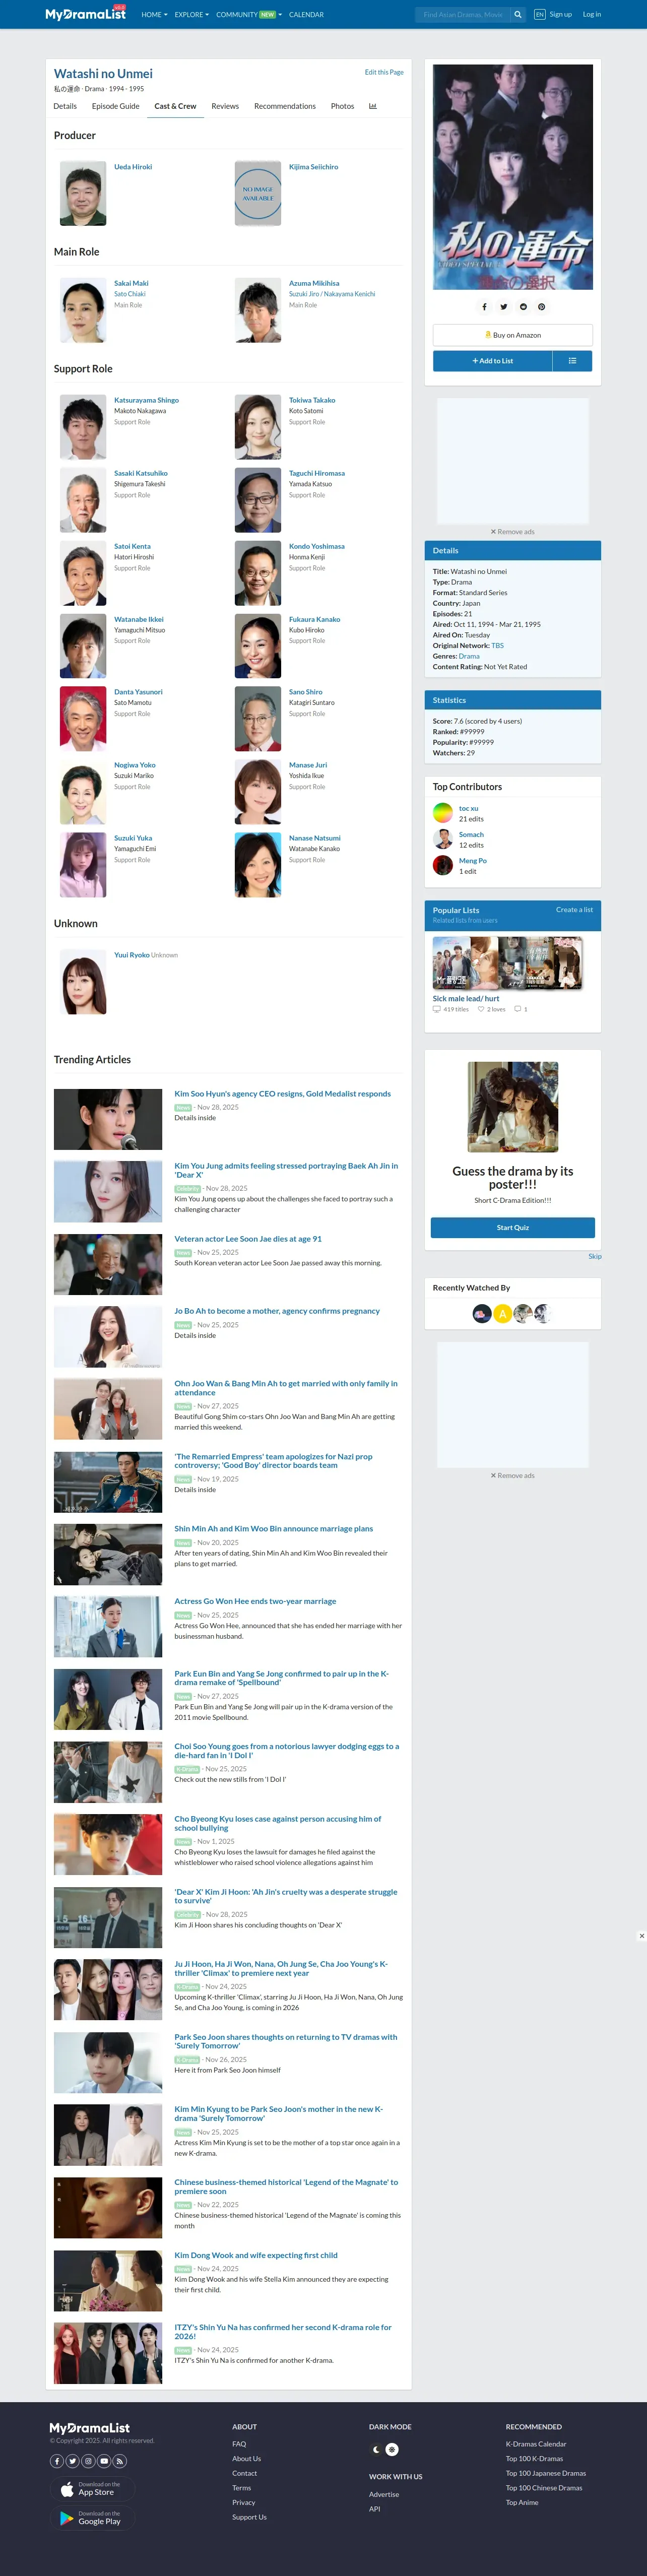The height and width of the screenshot is (2576, 647).
Task: Share on Facebook
Action: coord(484,307)
